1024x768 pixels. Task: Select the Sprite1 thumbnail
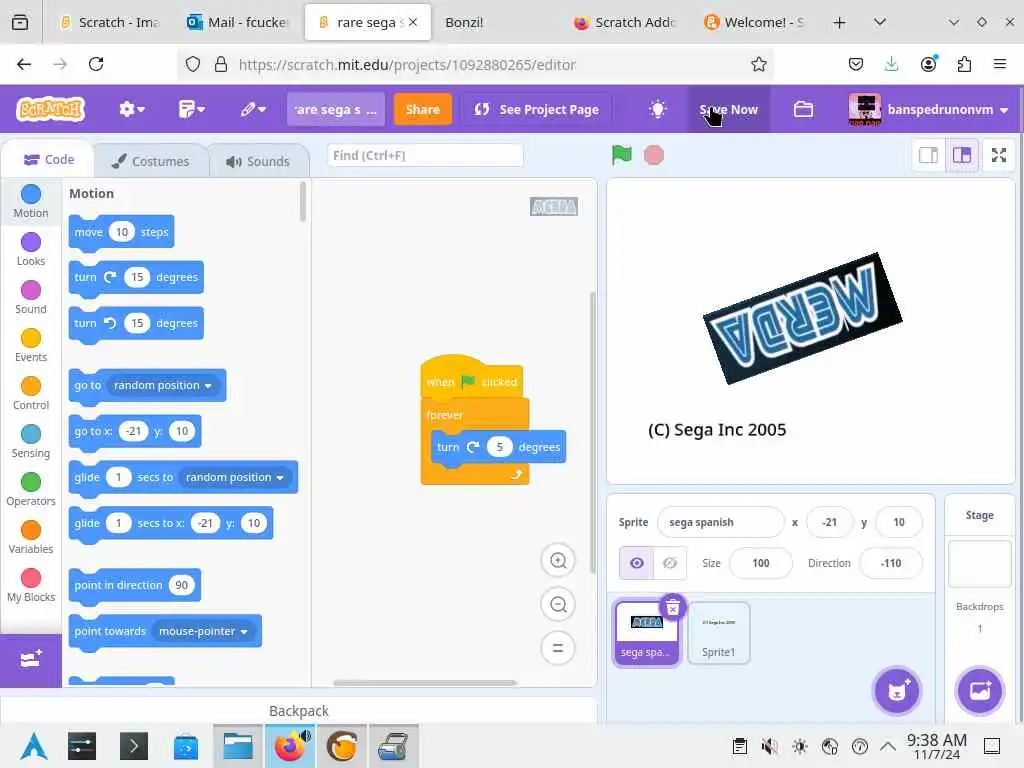tap(718, 633)
